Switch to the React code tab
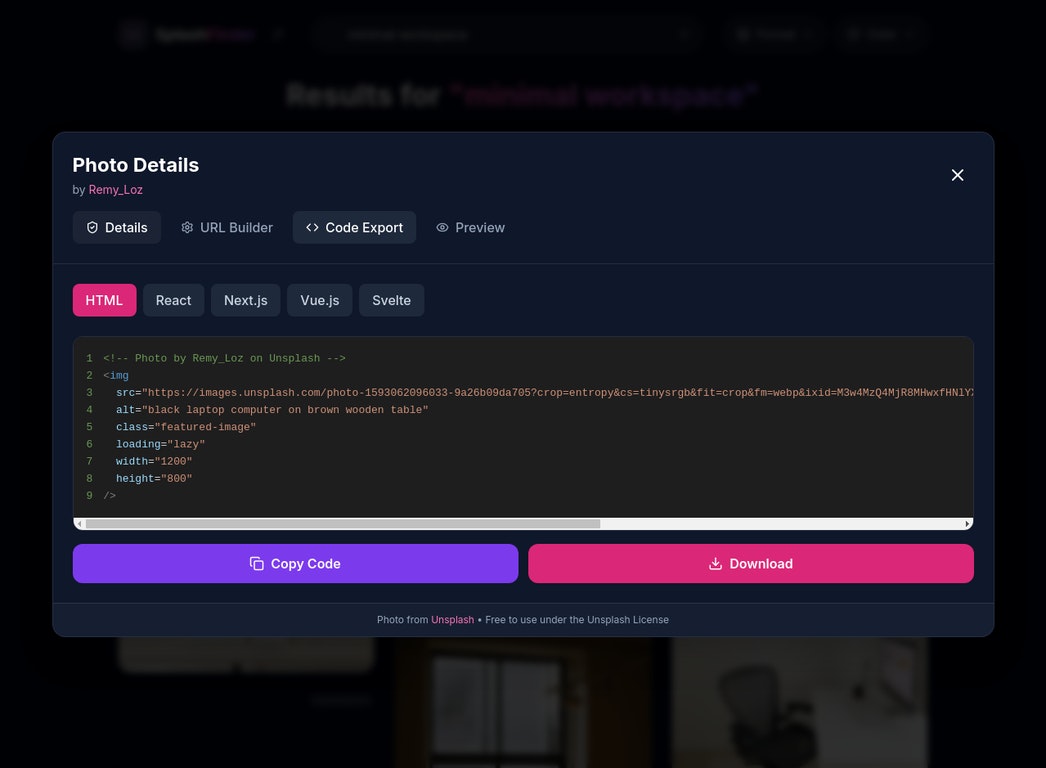1046x768 pixels. 173,300
